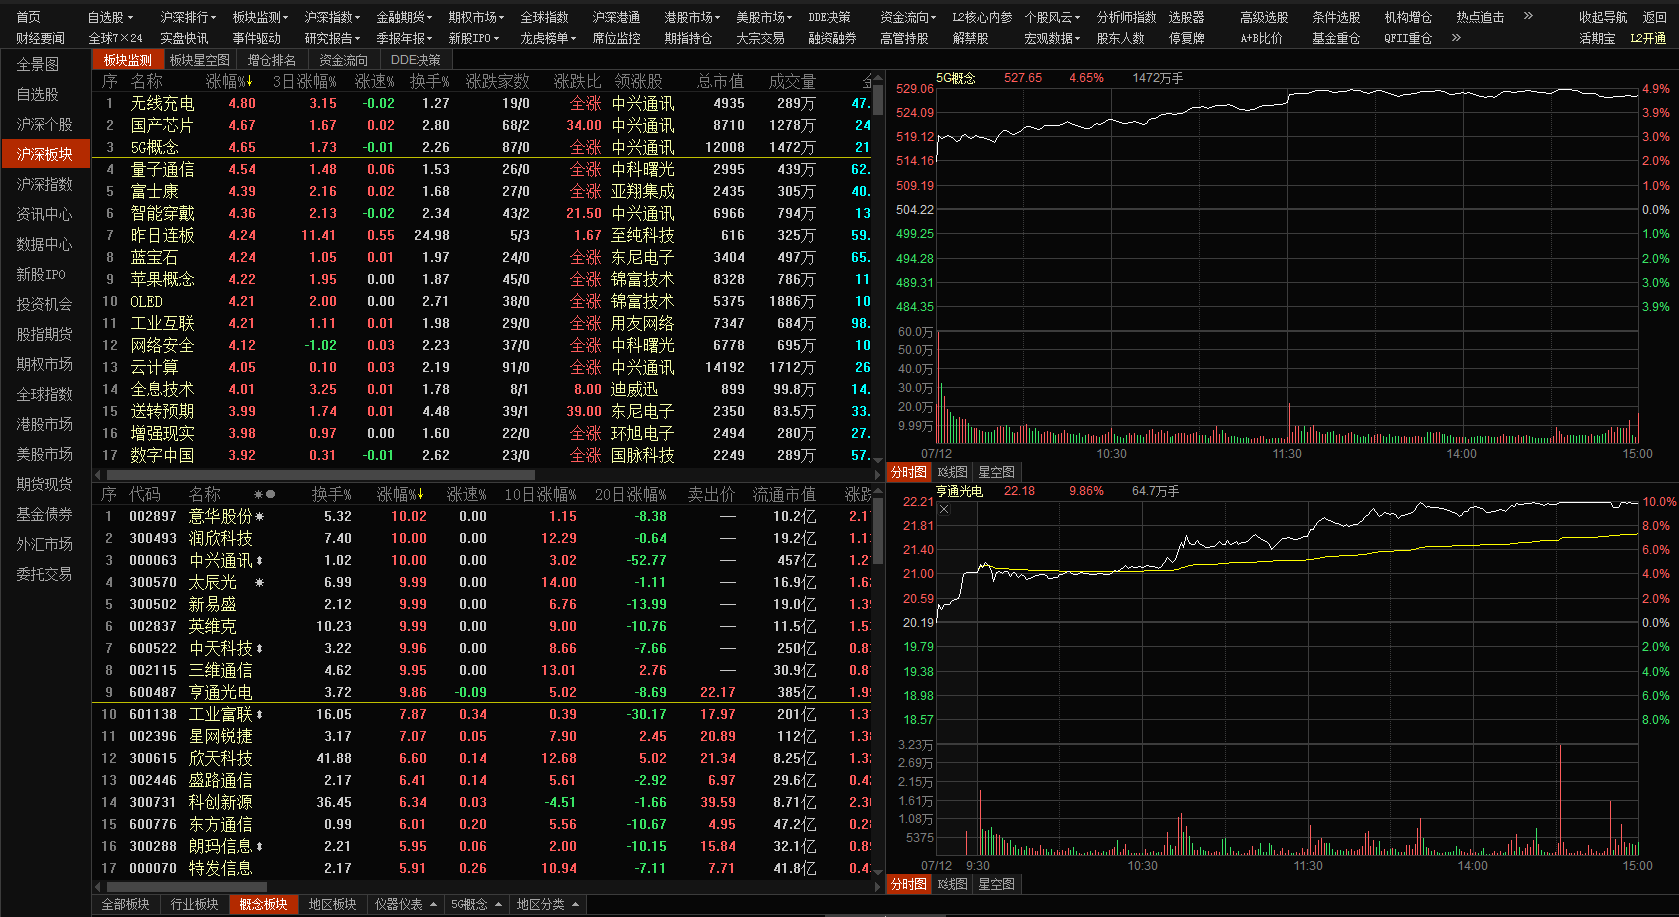The image size is (1679, 917).
Task: Open 沪深个股 in the left sidebar
Action: pyautogui.click(x=45, y=124)
